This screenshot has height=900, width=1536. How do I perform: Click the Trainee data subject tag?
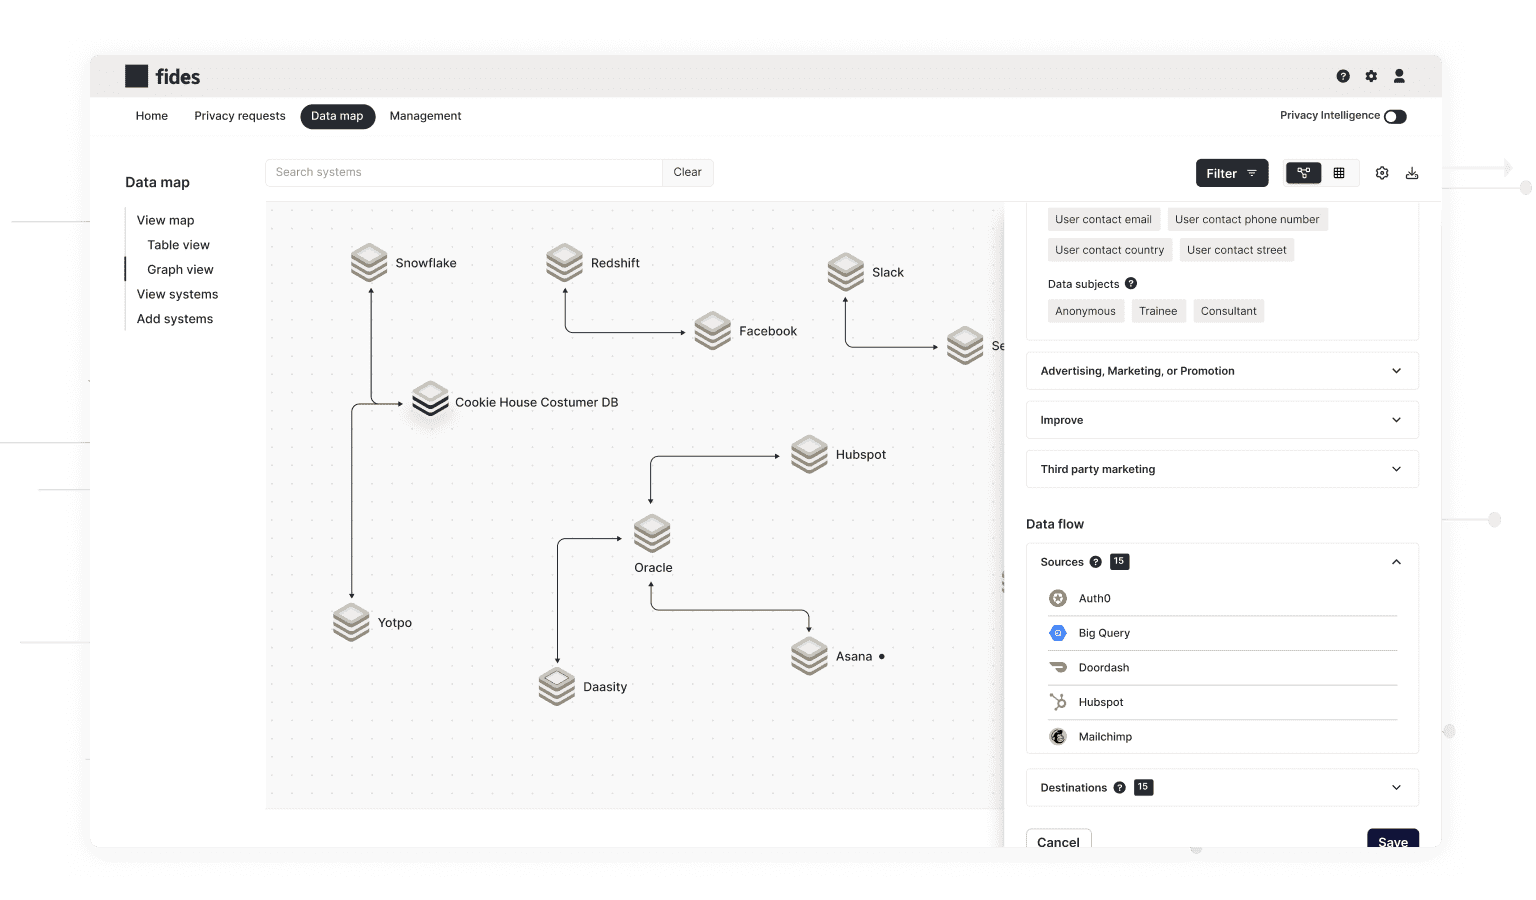coord(1158,311)
